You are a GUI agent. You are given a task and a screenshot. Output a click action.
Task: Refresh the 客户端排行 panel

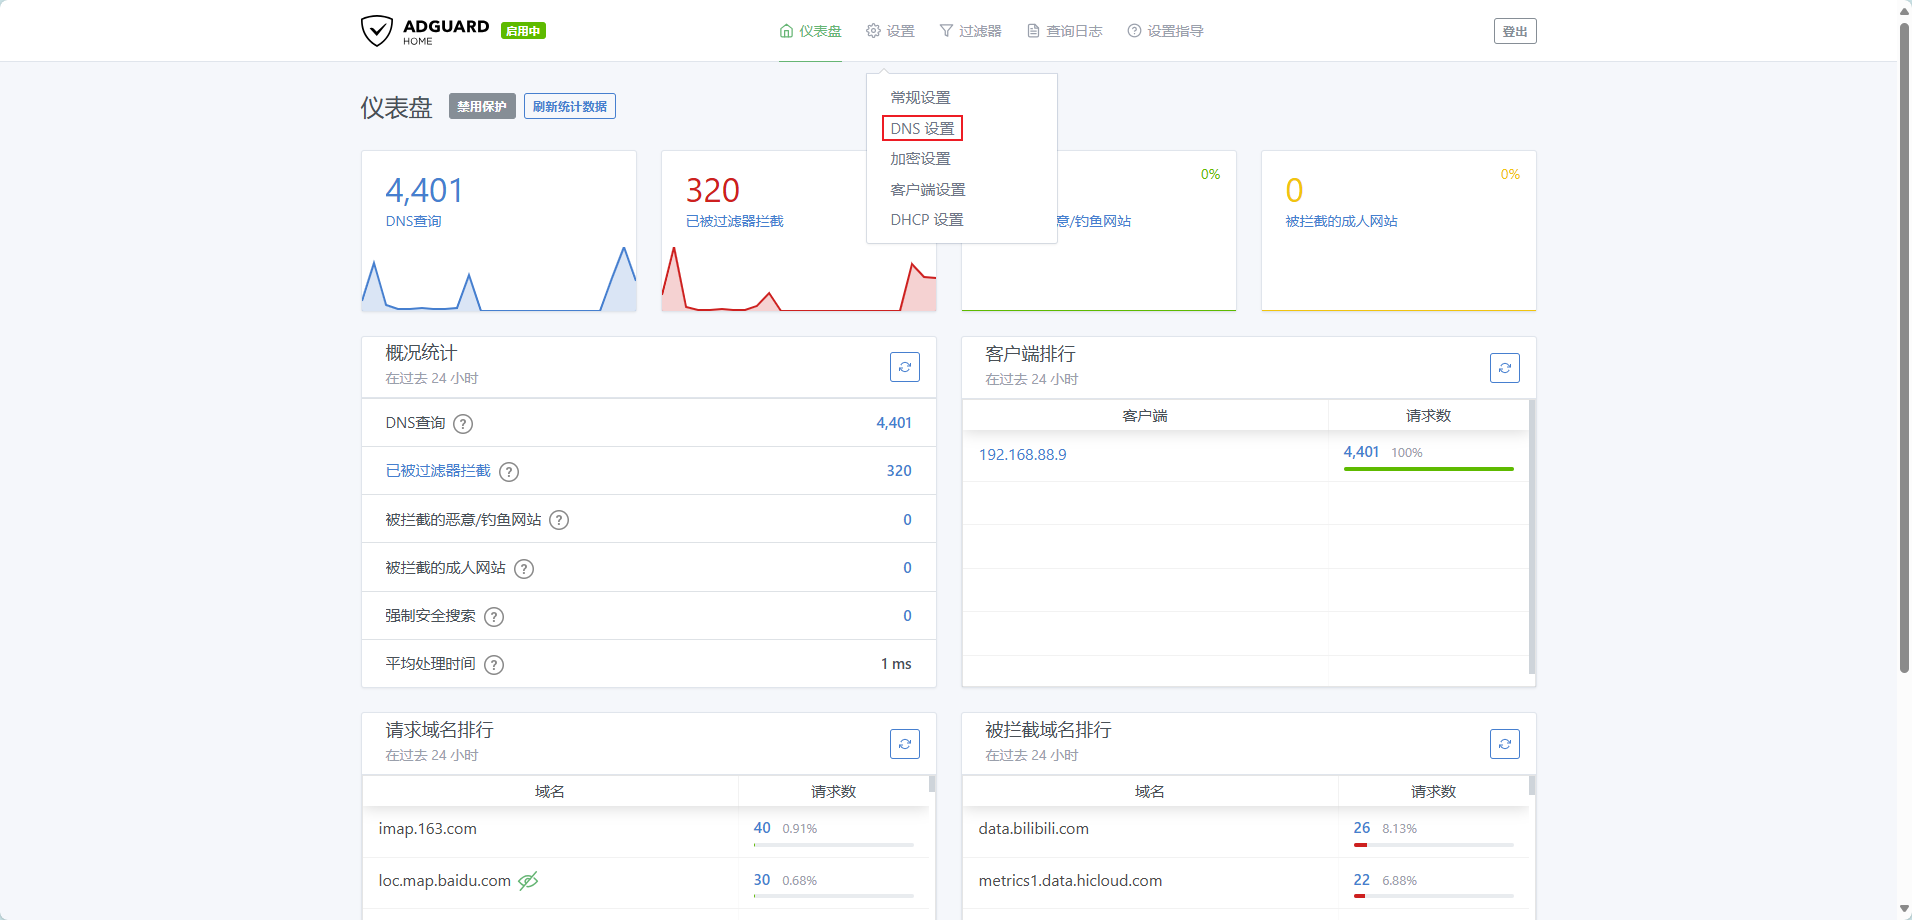point(1504,367)
